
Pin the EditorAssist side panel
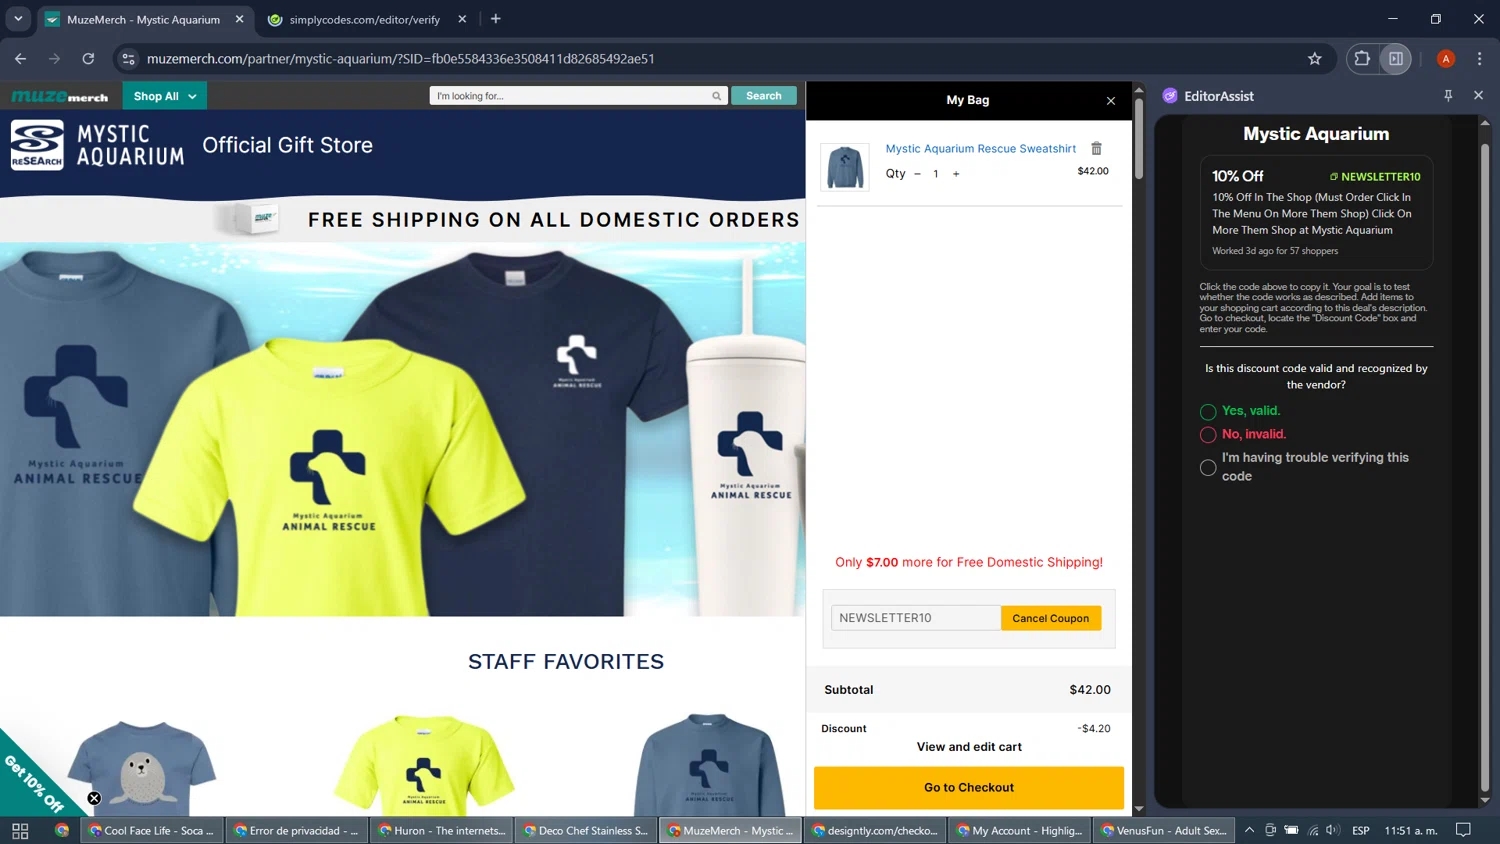tap(1448, 96)
